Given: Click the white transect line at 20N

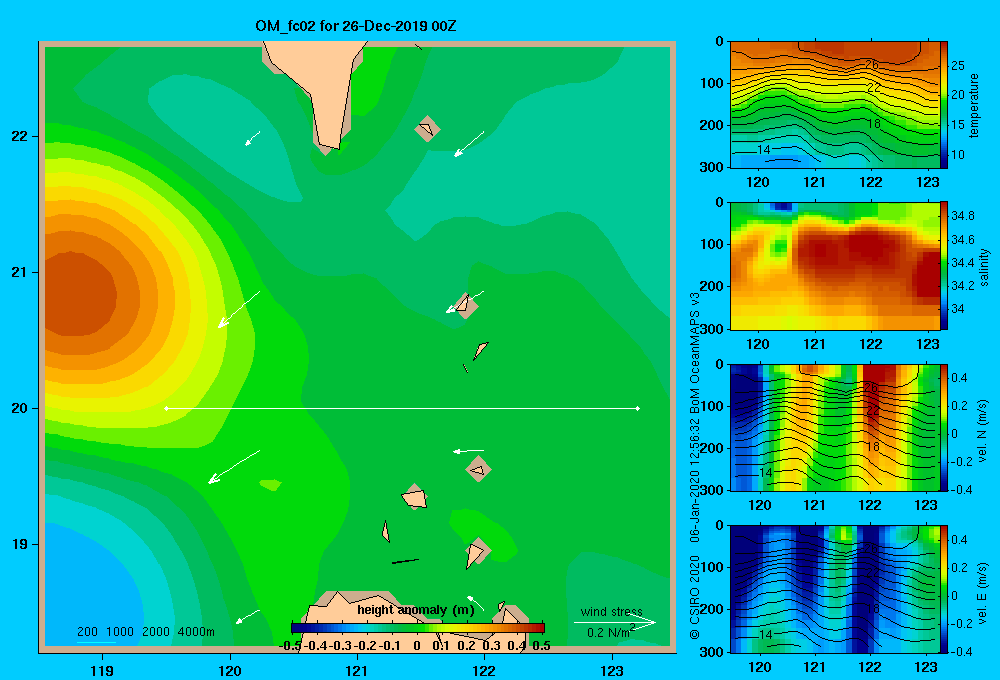Looking at the screenshot, I should point(402,408).
